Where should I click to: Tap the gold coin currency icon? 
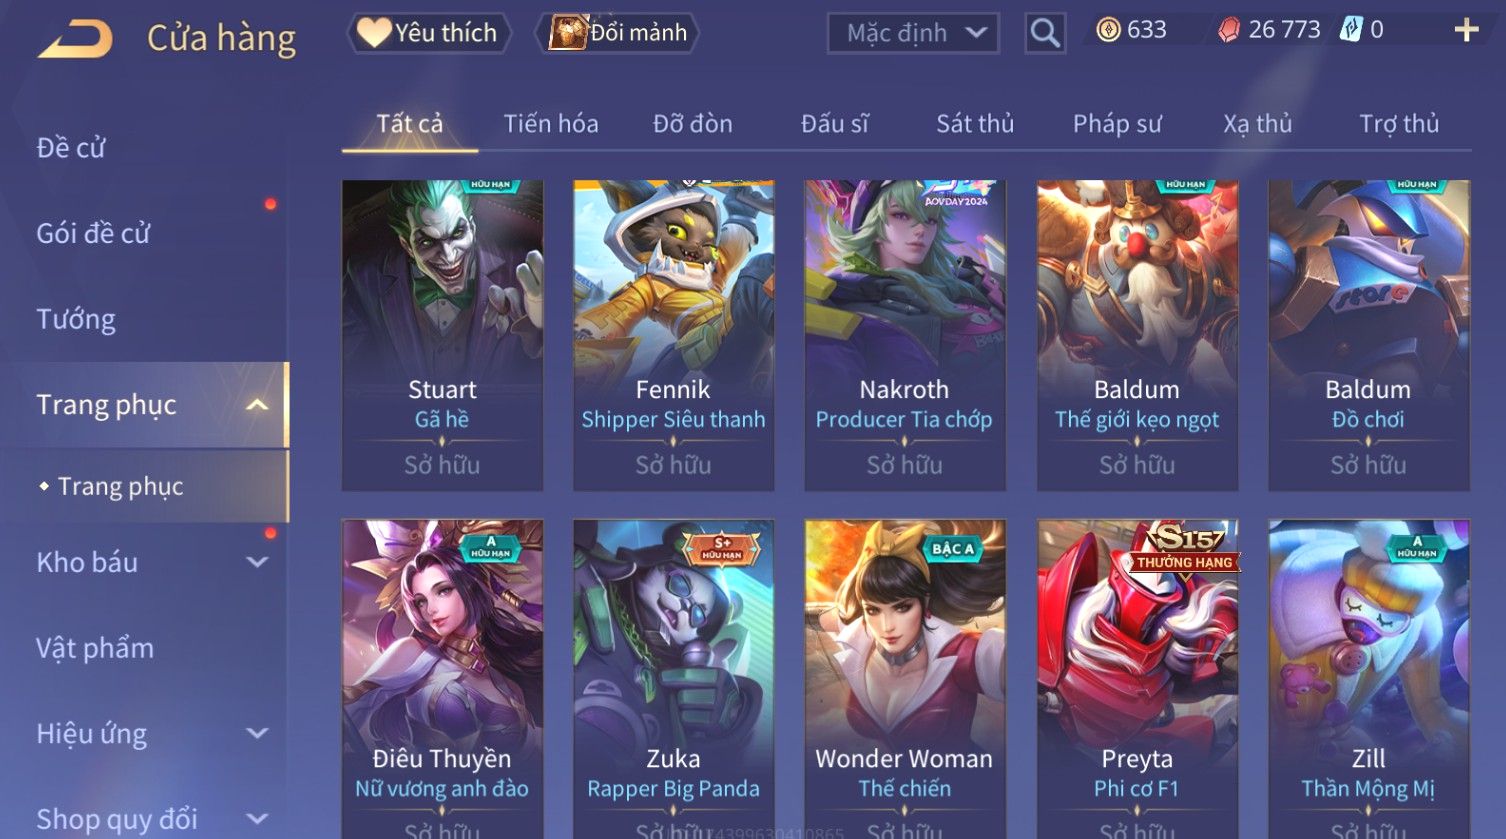click(x=1107, y=30)
